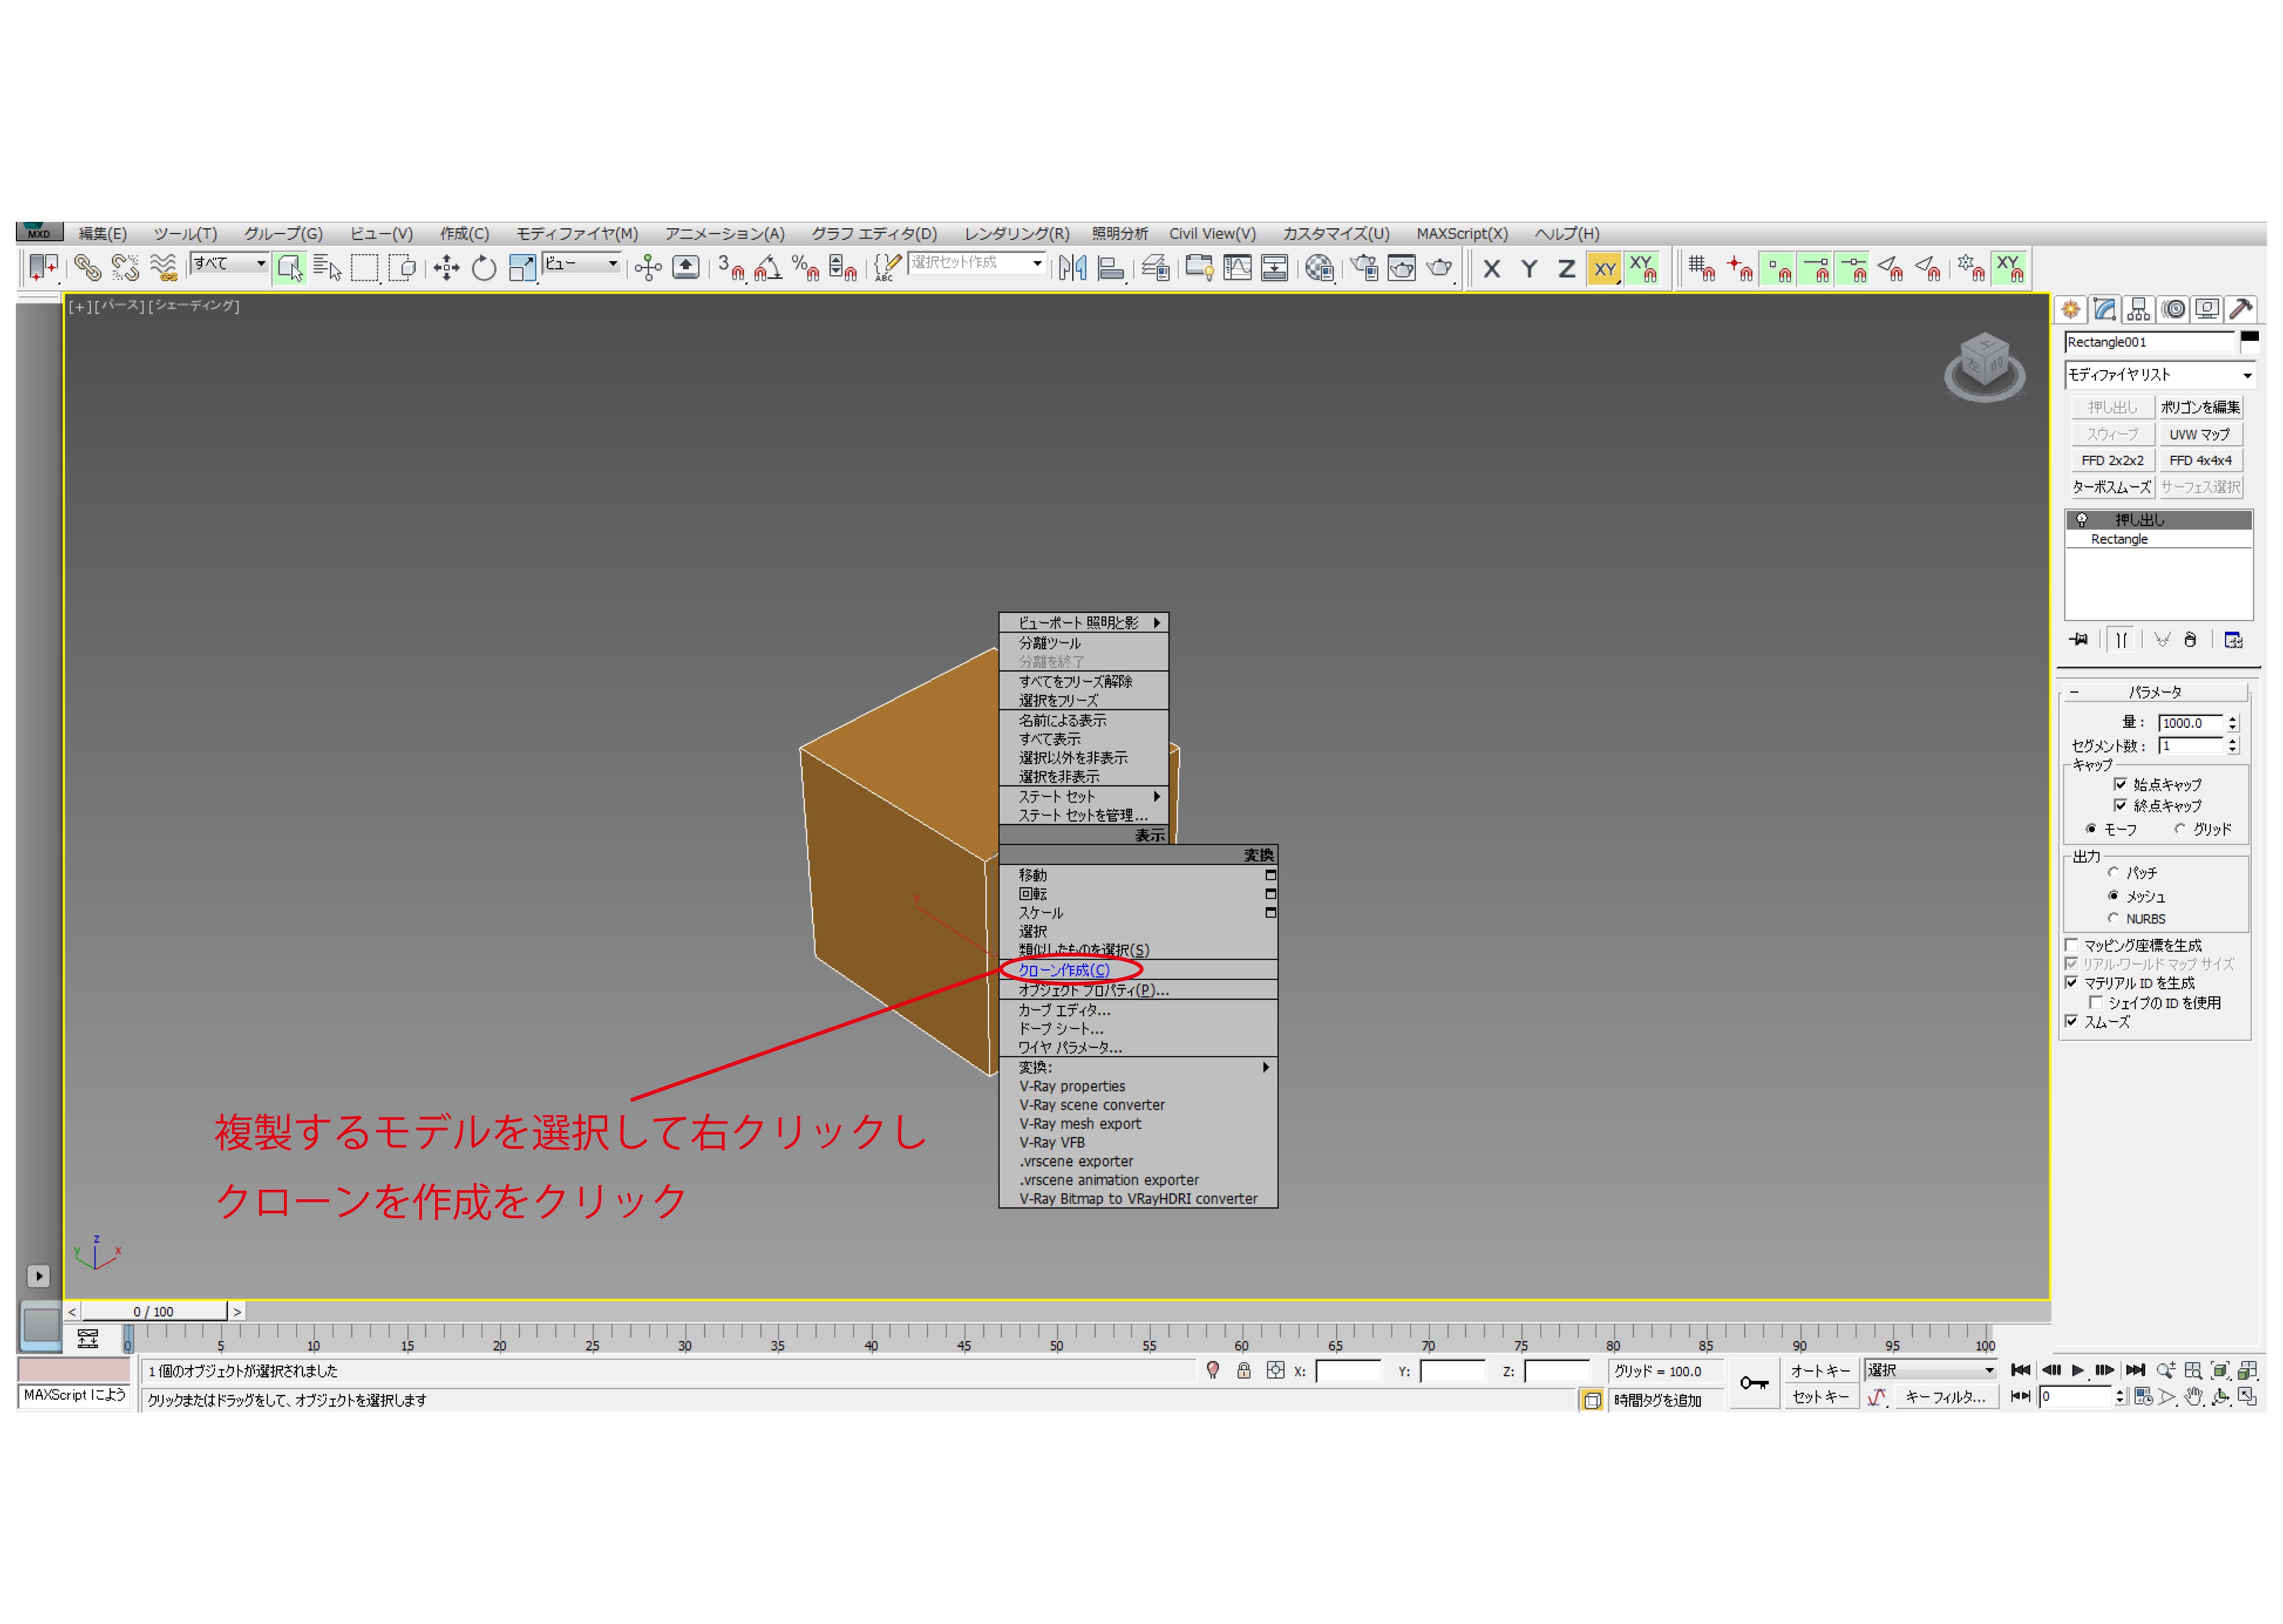Activate the Rotate tool icon
The image size is (2283, 1624).
484,268
